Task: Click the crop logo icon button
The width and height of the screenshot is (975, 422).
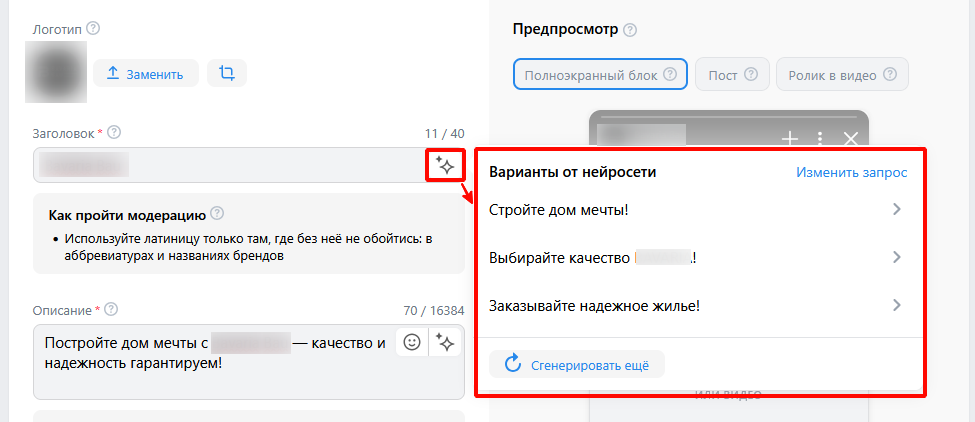Action: pos(227,73)
